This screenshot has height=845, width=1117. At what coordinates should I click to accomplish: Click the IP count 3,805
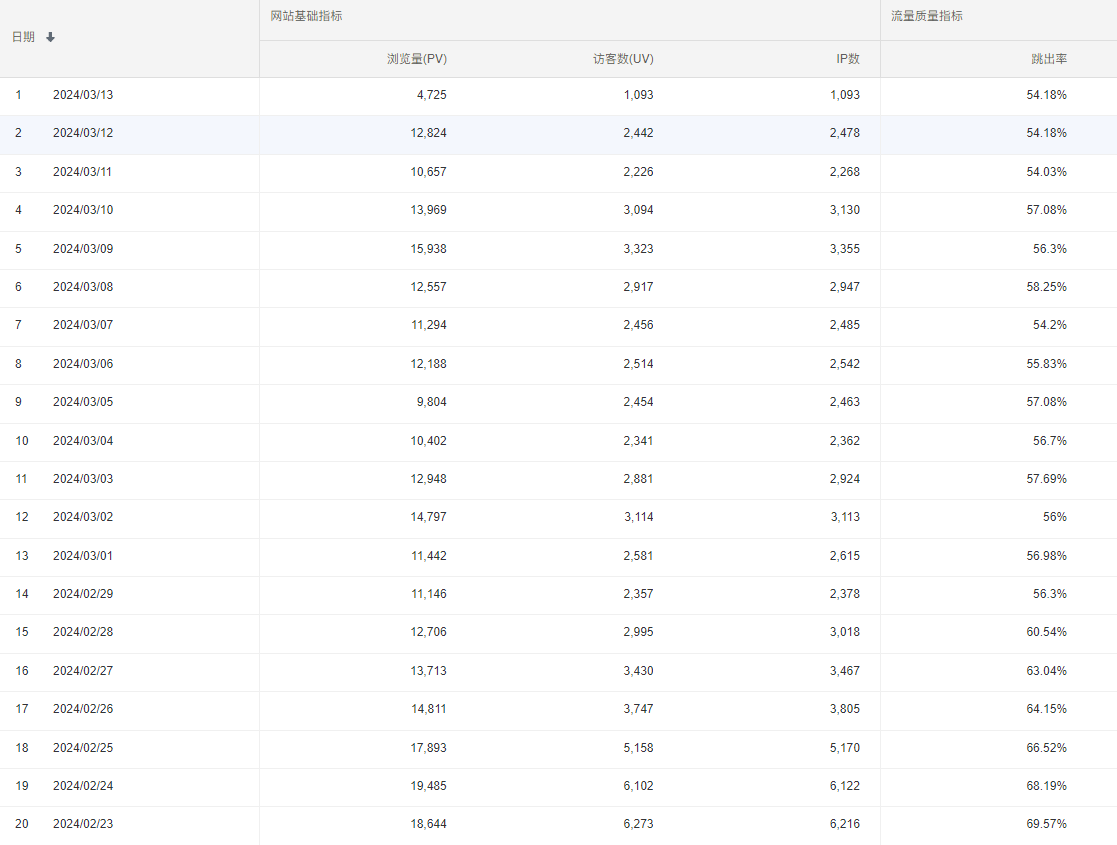[x=844, y=709]
